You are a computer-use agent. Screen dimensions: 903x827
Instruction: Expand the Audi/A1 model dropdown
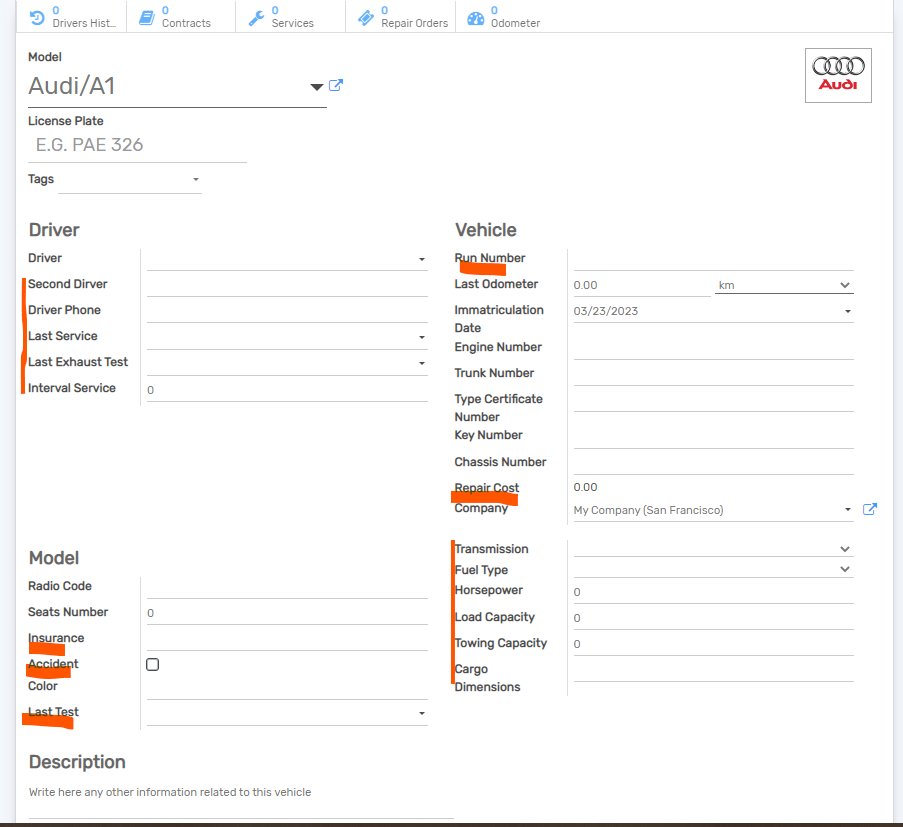click(x=317, y=87)
